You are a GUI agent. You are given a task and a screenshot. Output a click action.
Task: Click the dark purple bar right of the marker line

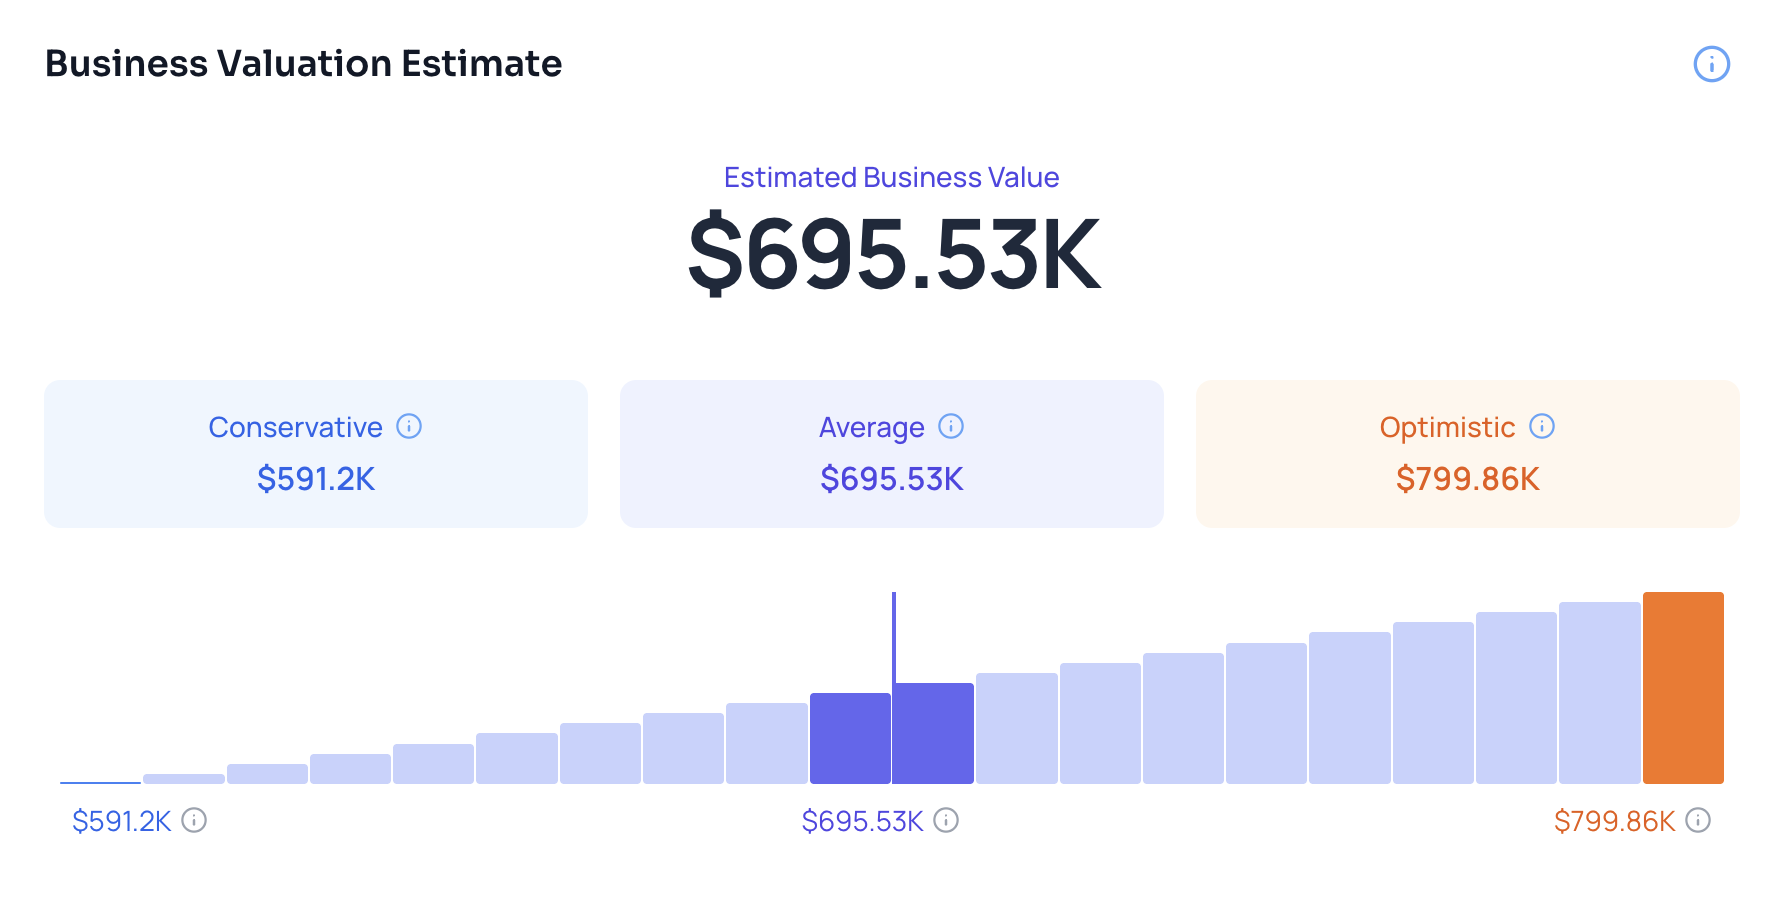(934, 733)
